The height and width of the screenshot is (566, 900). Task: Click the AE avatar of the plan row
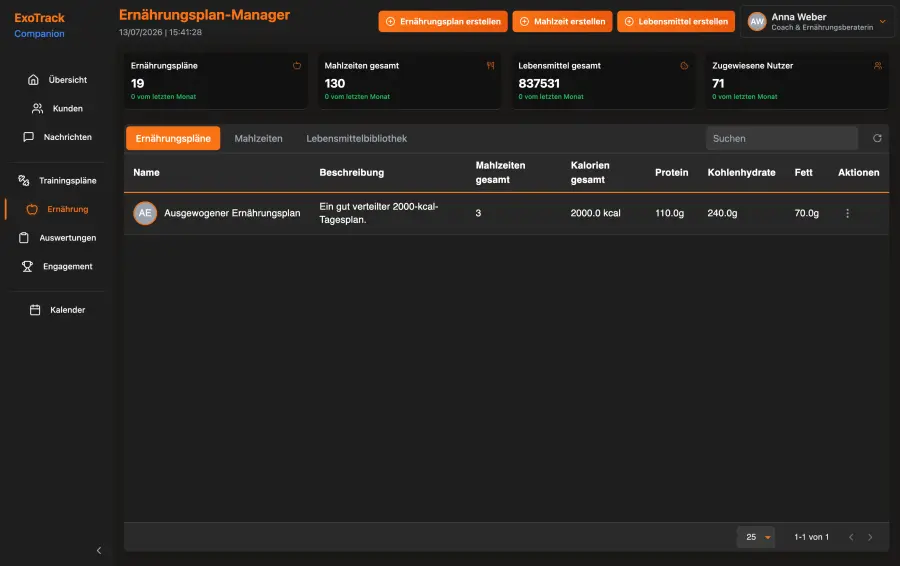coord(145,213)
